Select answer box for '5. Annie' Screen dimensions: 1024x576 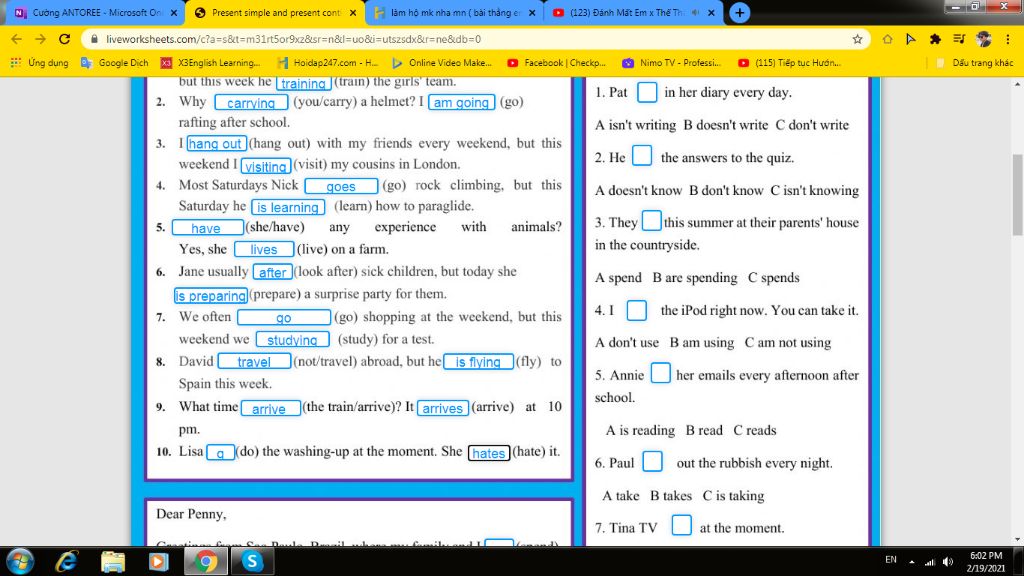tap(660, 373)
